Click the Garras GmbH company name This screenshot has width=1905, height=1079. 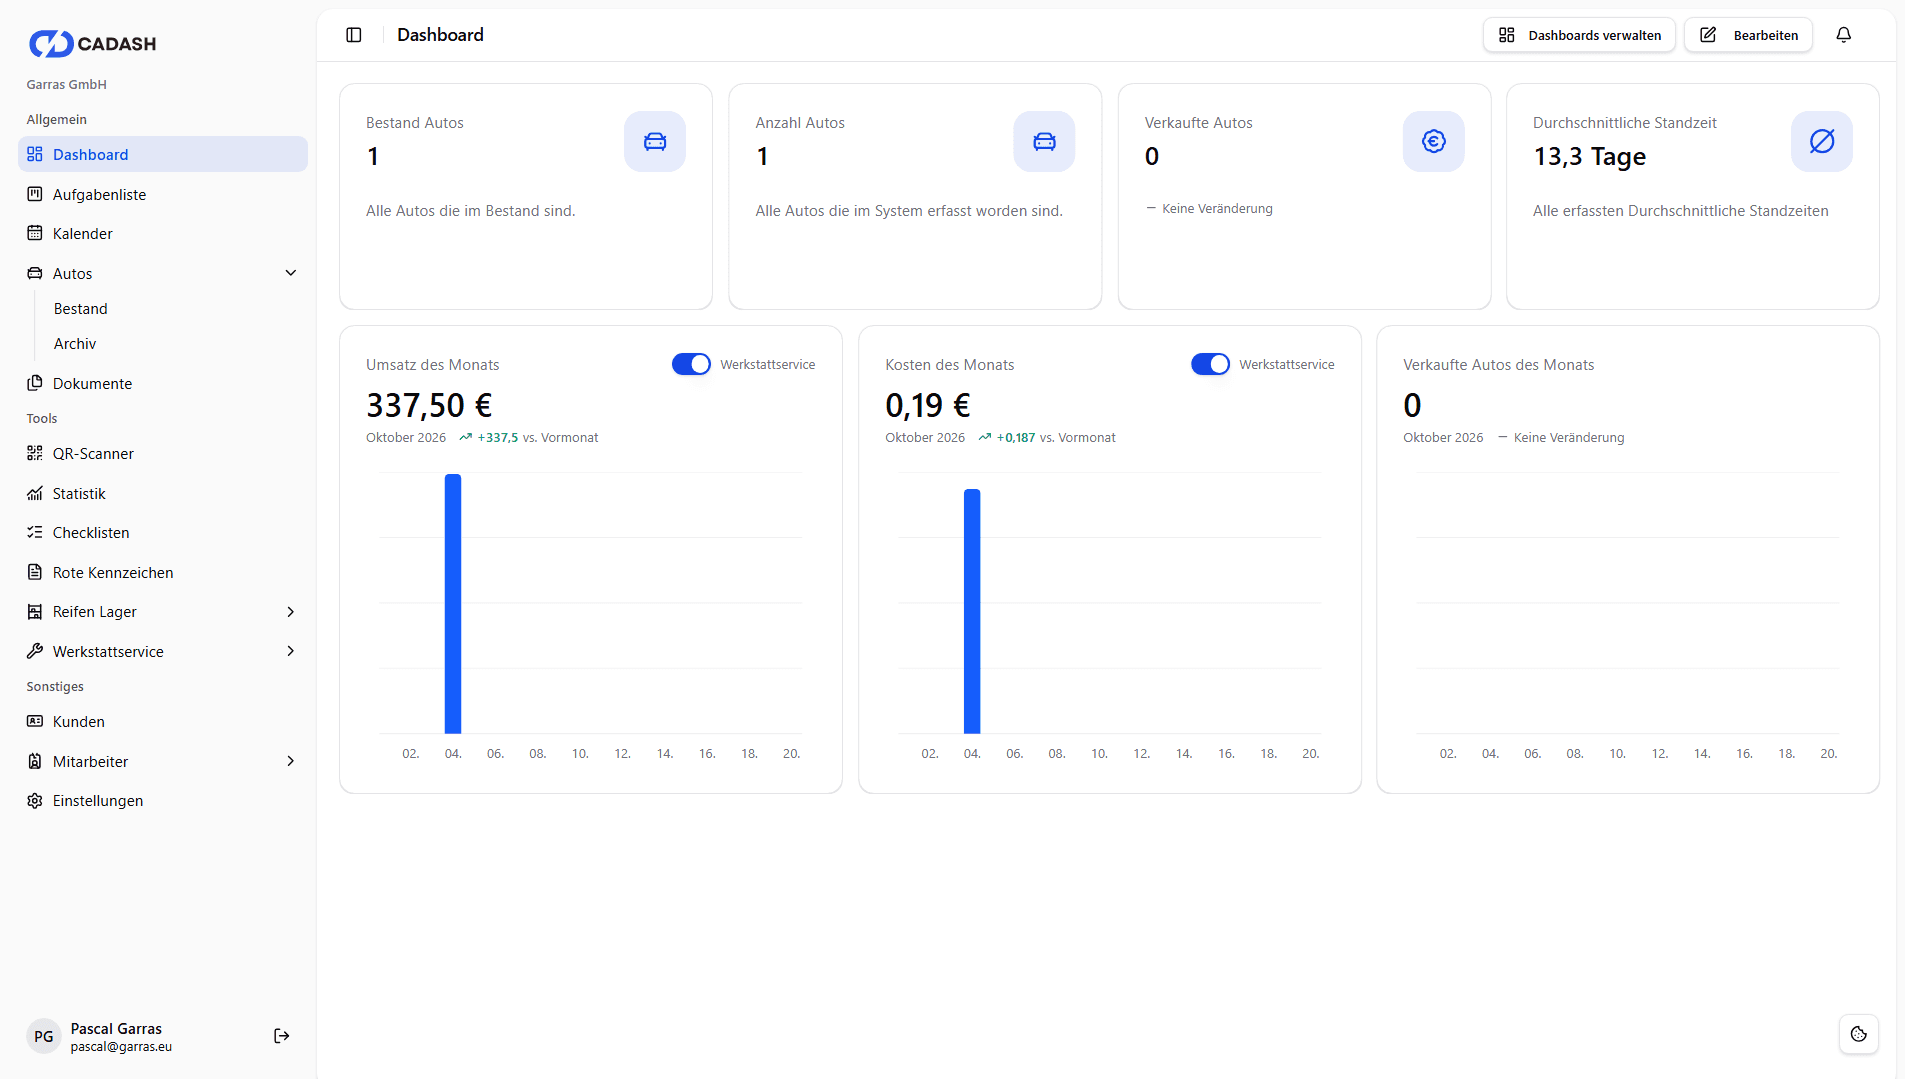66,85
